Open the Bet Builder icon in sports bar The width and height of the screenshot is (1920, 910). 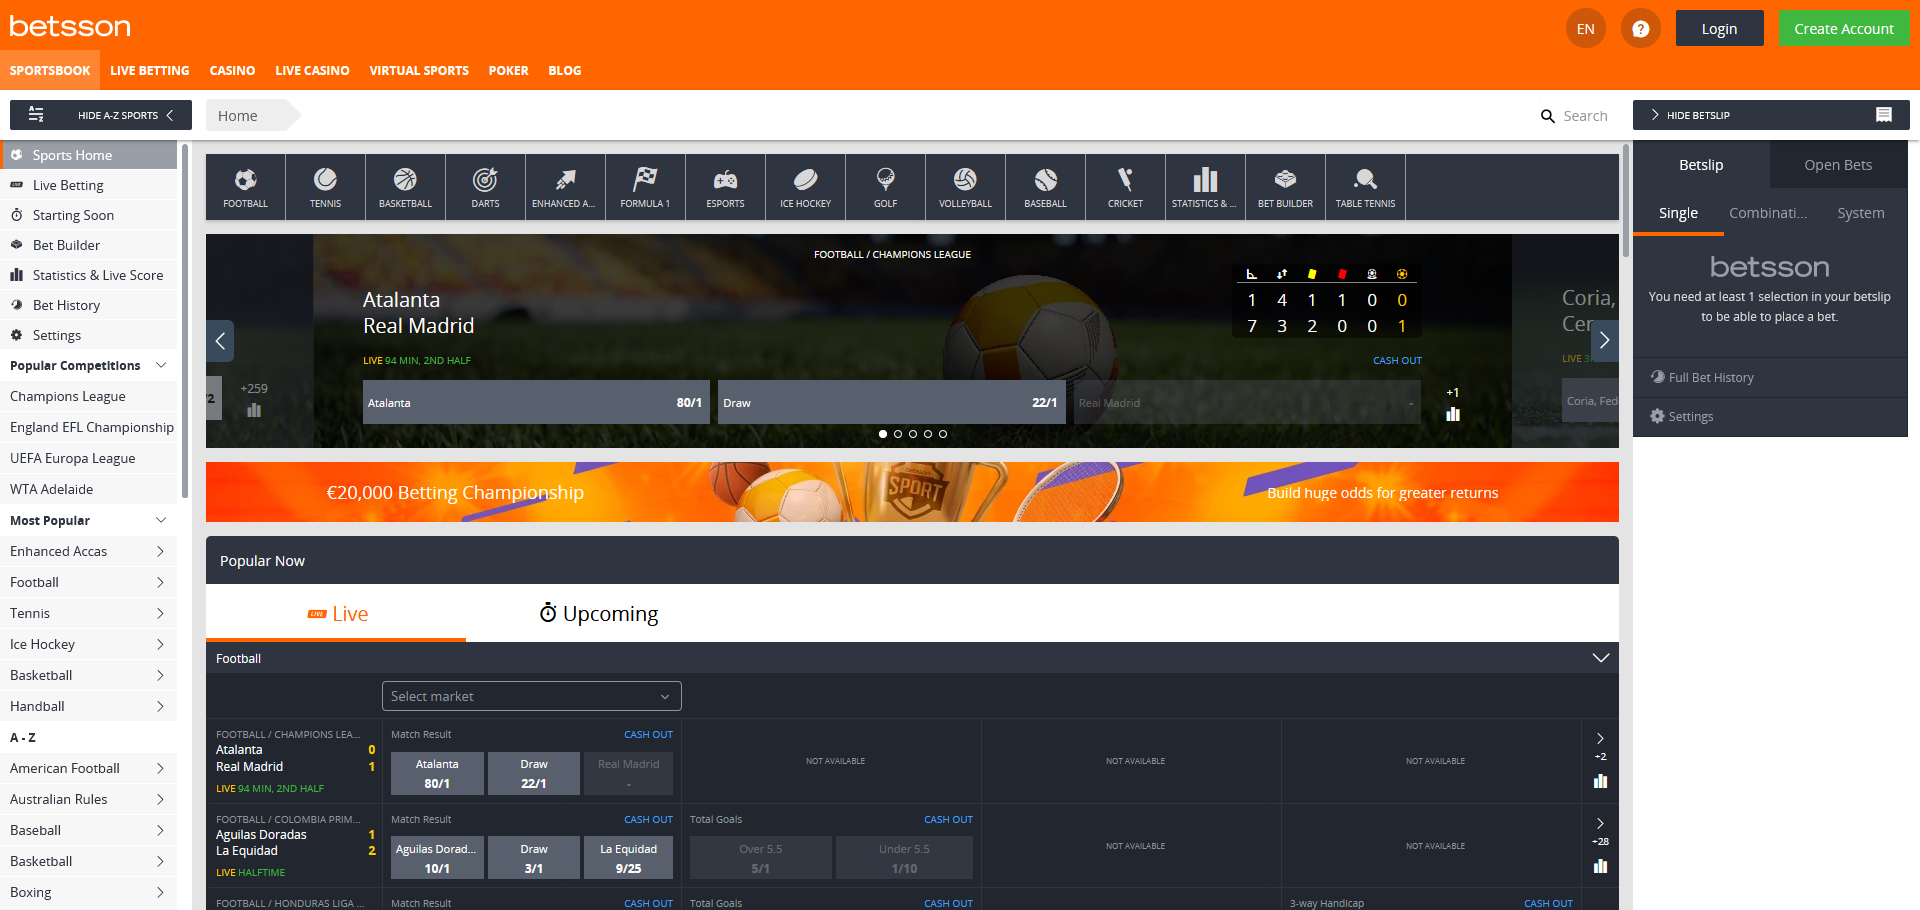(x=1285, y=187)
